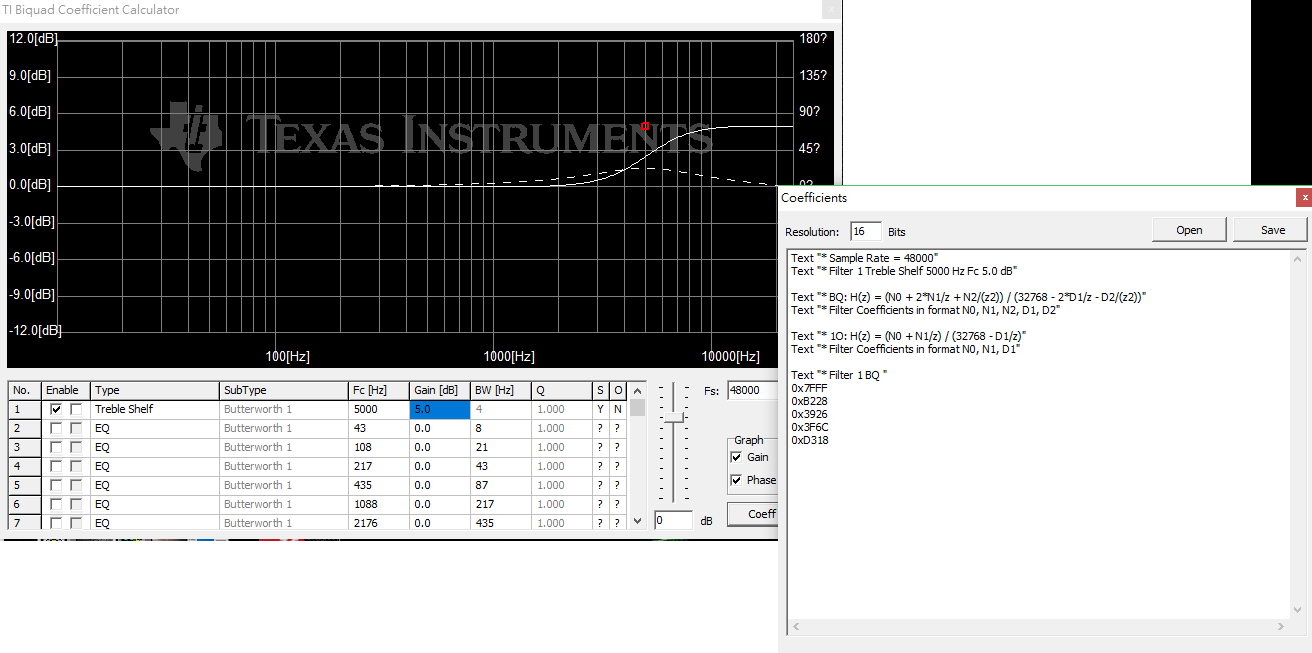This screenshot has width=1312, height=653.
Task: Click the Fc [Hz] column header
Action: (x=379, y=390)
